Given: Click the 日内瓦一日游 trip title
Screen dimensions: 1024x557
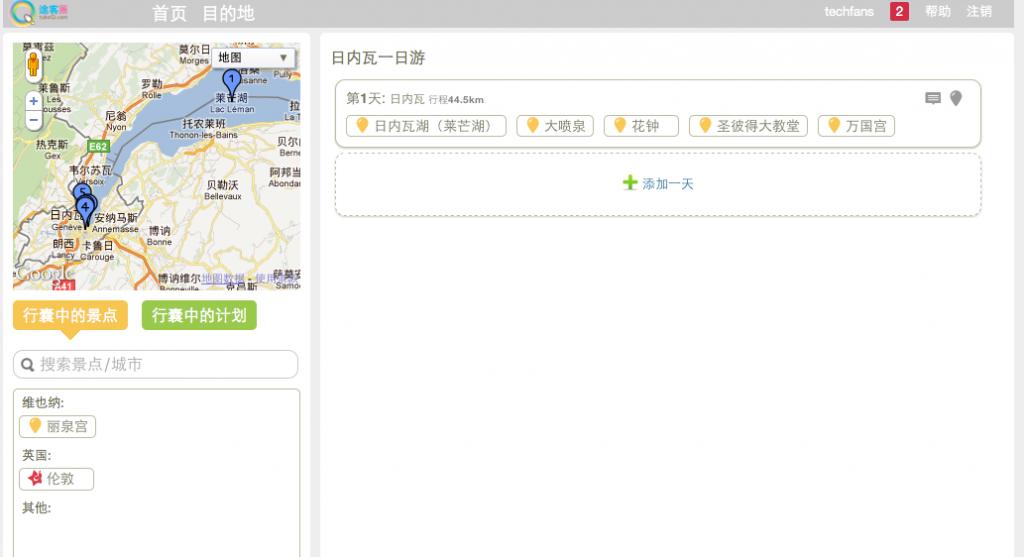Looking at the screenshot, I should click(379, 58).
